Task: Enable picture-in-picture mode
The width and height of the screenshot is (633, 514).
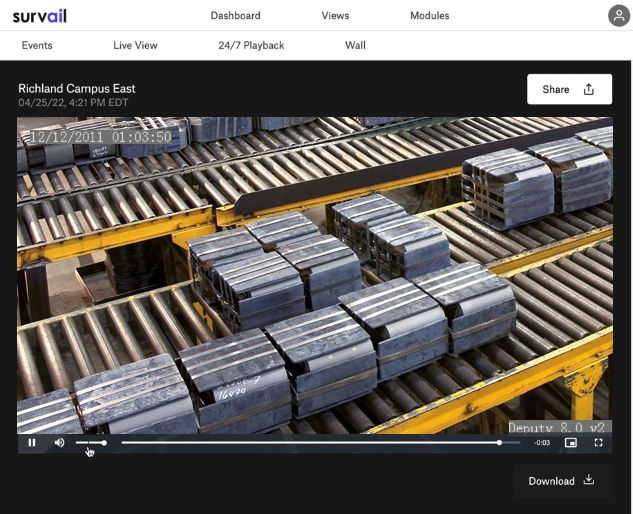Action: click(x=571, y=442)
